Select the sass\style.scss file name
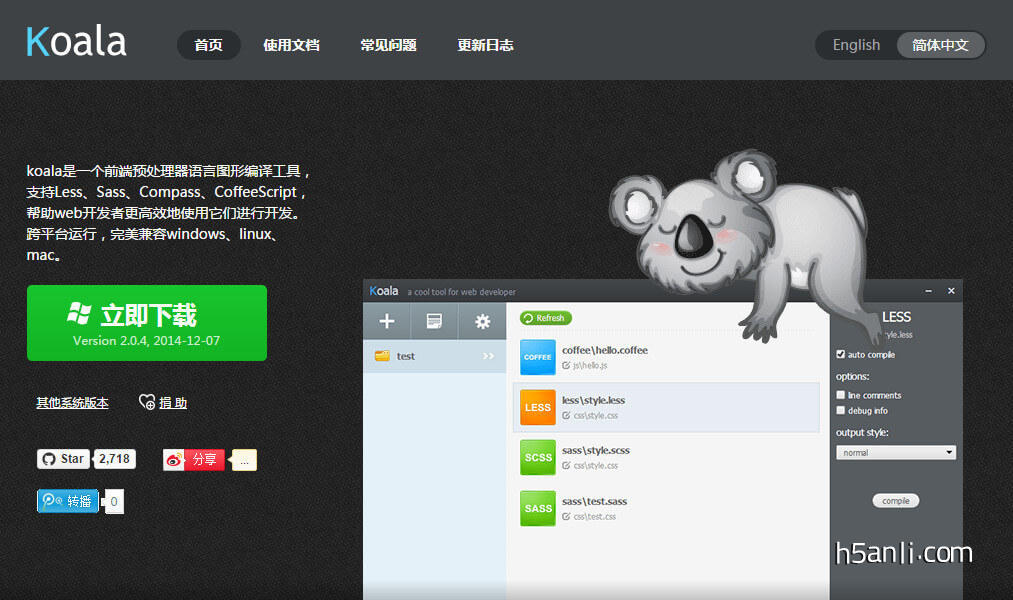Screen dimensions: 1013x600 pyautogui.click(x=596, y=450)
